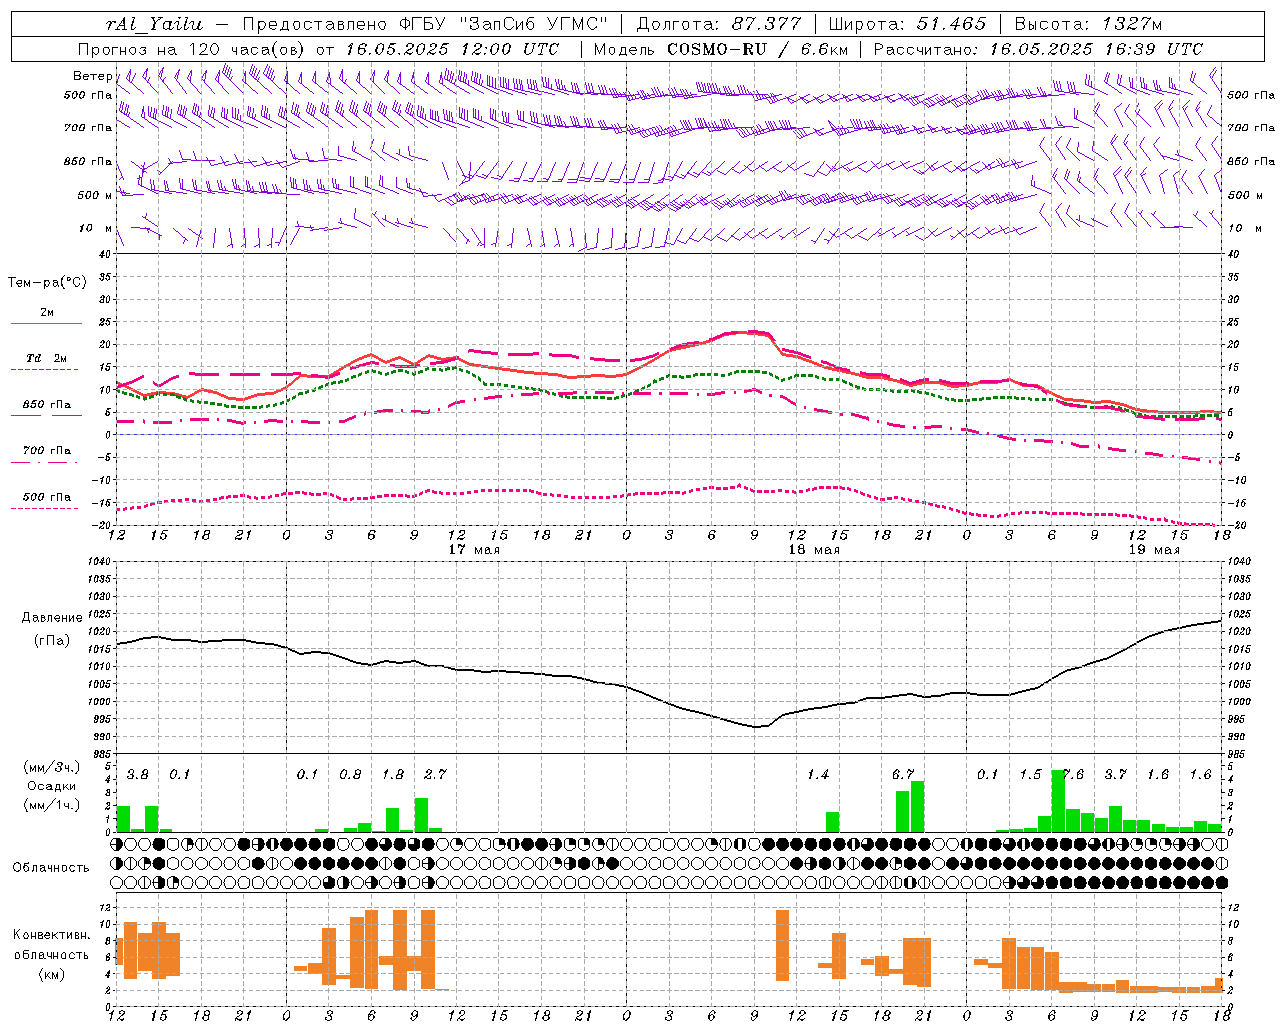This screenshot has height=1024, width=1280.
Task: Click the 3.8 precipitation total value
Action: click(138, 775)
